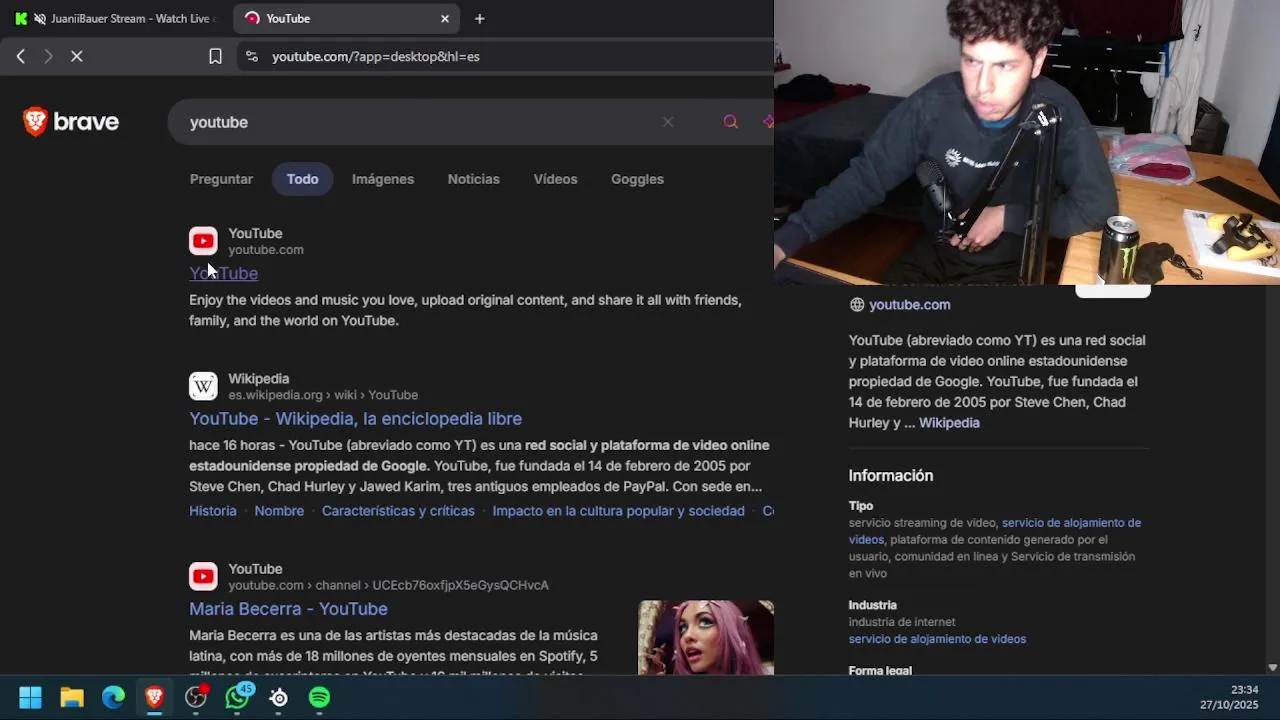
Task: Switch to the Vídeos results tab
Action: click(555, 179)
